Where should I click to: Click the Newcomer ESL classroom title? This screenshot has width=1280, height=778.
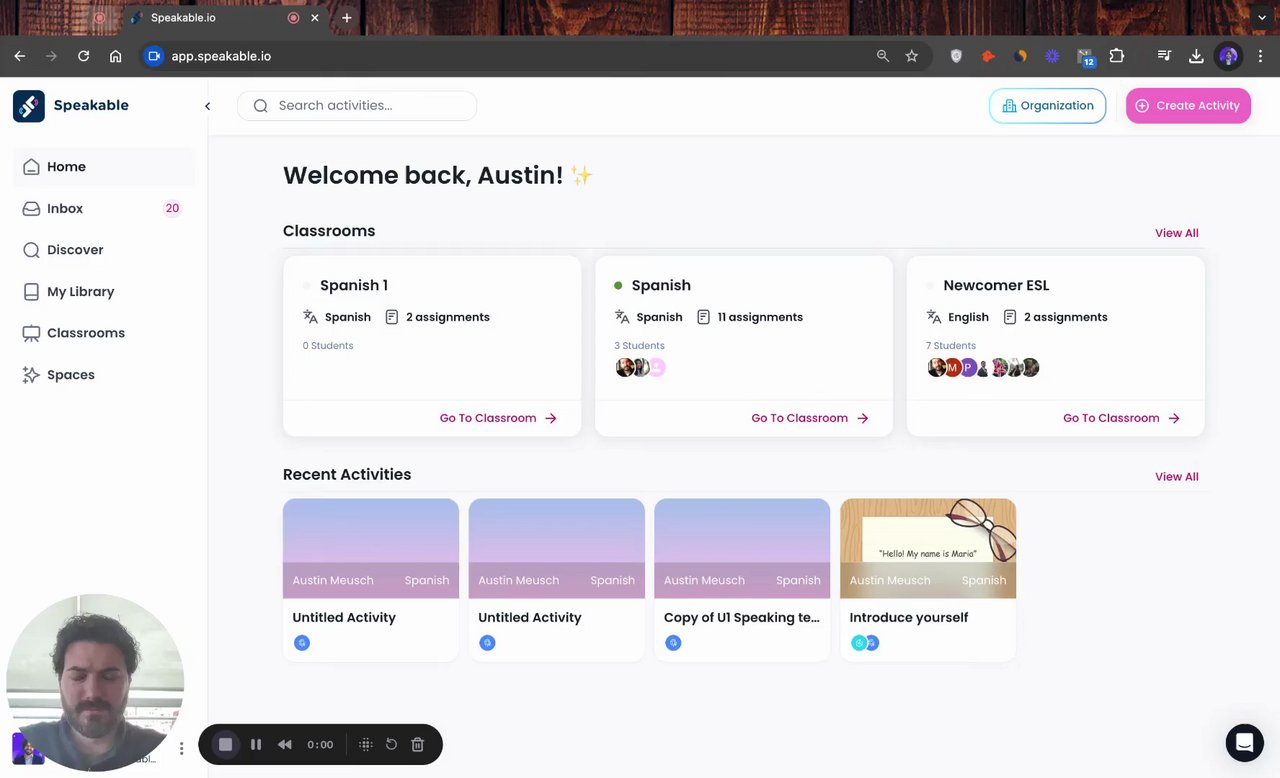pyautogui.click(x=996, y=286)
